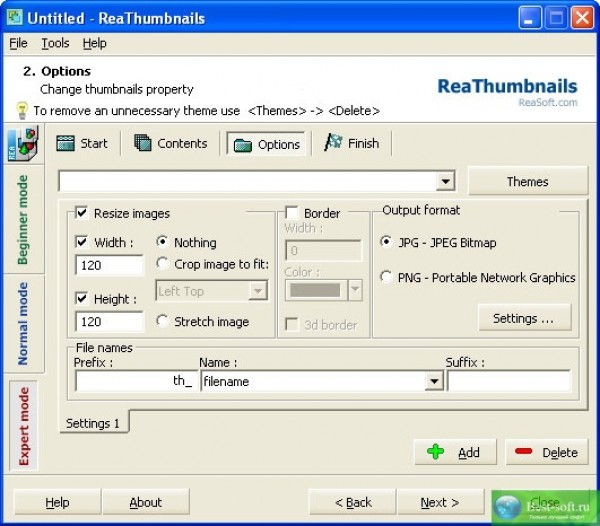Click the Themes button
The height and width of the screenshot is (526, 600).
[x=528, y=181]
